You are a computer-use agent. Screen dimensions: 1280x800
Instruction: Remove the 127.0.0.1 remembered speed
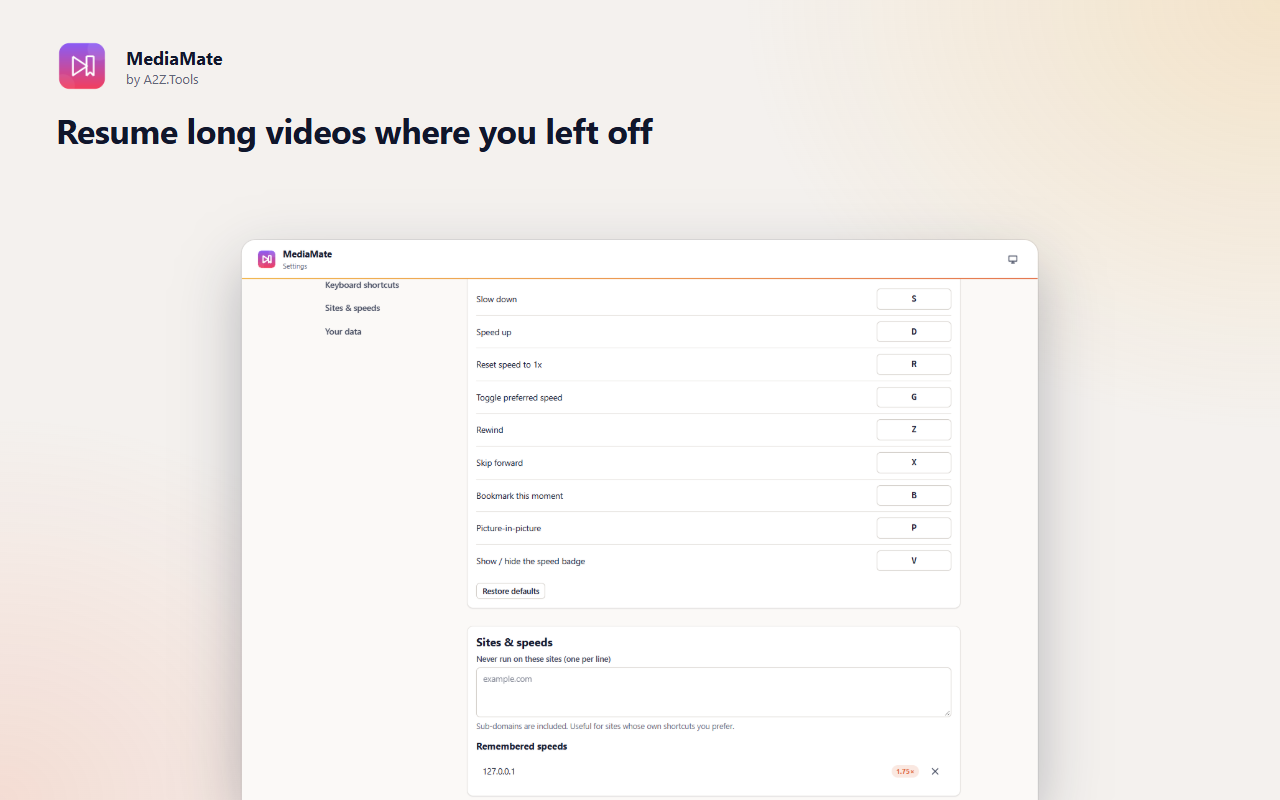tap(935, 771)
